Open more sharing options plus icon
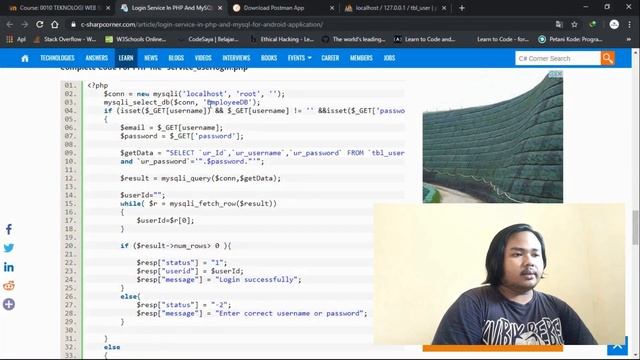 coord(9,304)
